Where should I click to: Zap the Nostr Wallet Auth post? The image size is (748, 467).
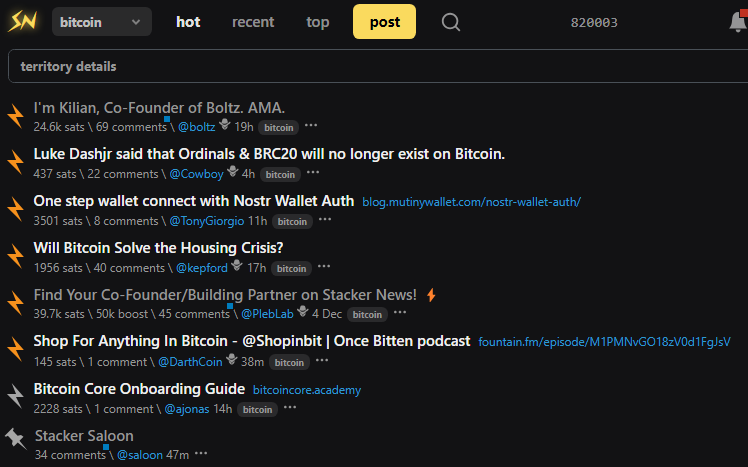(x=15, y=209)
